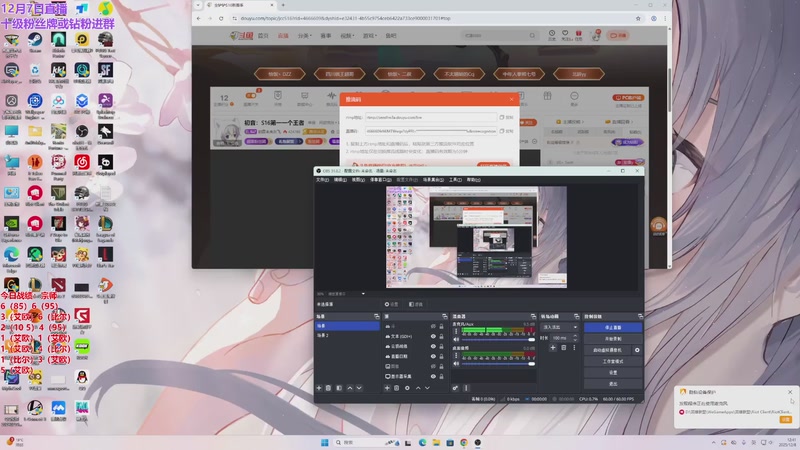Increase transition duration with stepper arrow
The height and width of the screenshot is (450, 800).
(575, 336)
